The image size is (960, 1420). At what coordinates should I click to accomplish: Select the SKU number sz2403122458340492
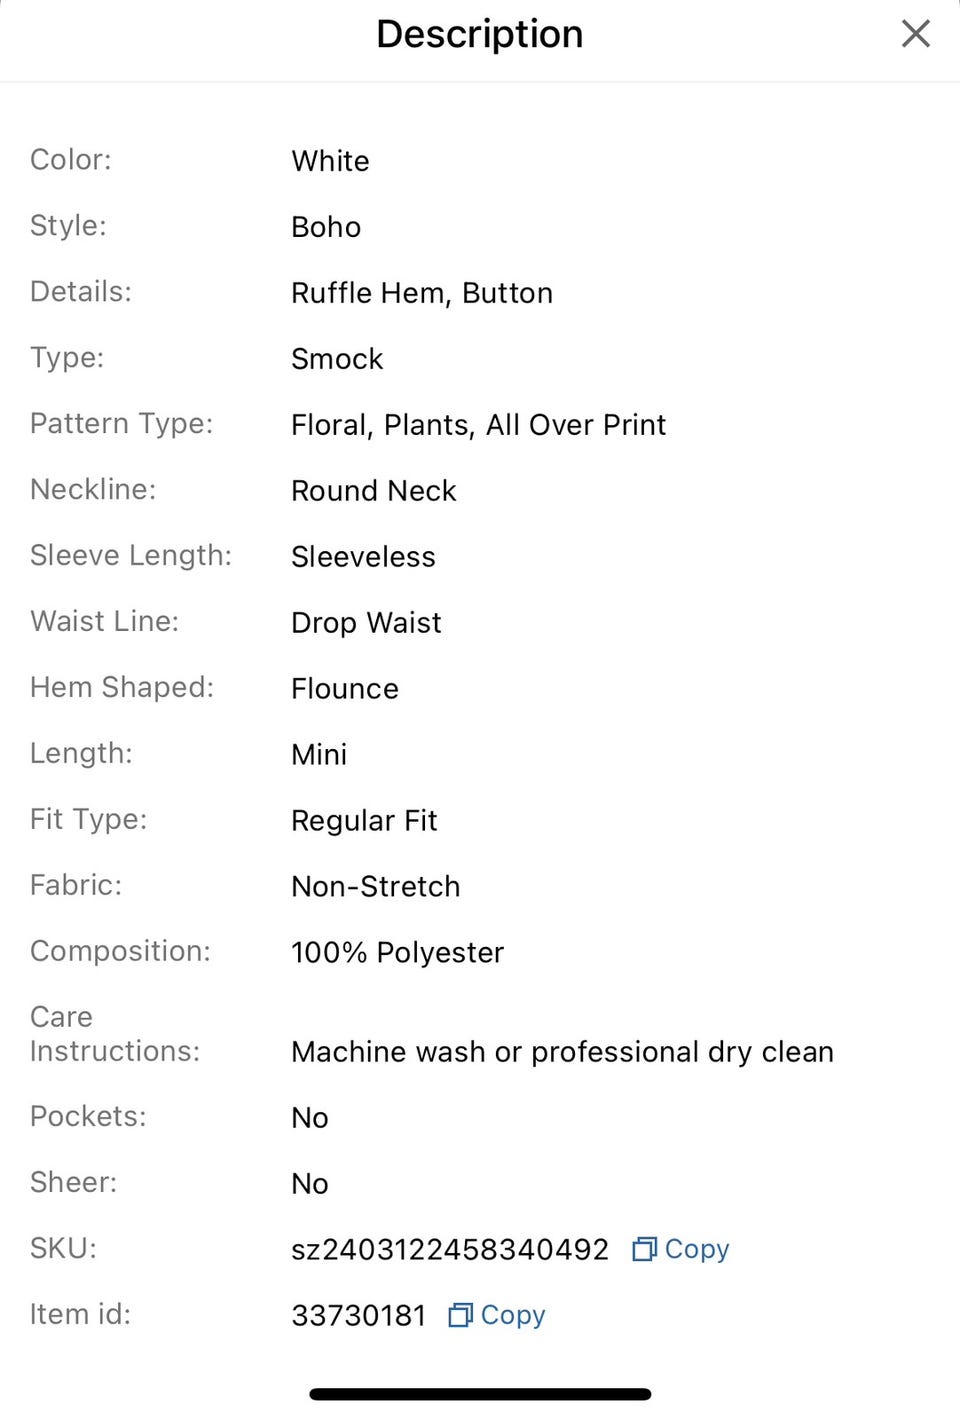pos(449,1250)
